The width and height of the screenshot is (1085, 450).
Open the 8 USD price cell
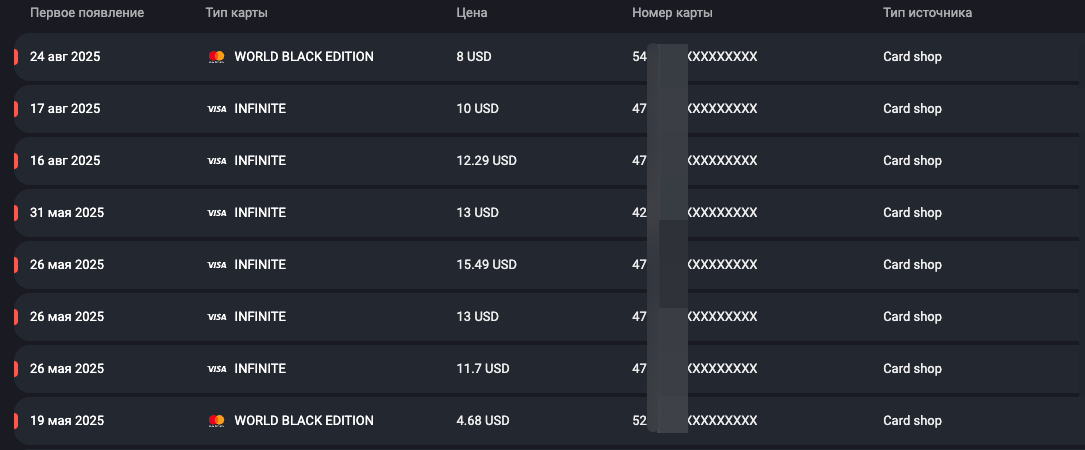pyautogui.click(x=474, y=57)
